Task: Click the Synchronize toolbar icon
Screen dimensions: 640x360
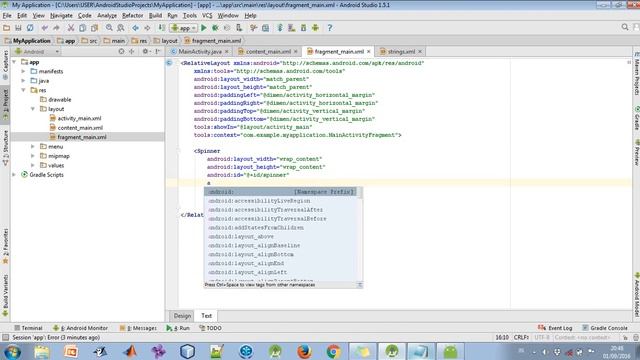Action: tap(30, 28)
